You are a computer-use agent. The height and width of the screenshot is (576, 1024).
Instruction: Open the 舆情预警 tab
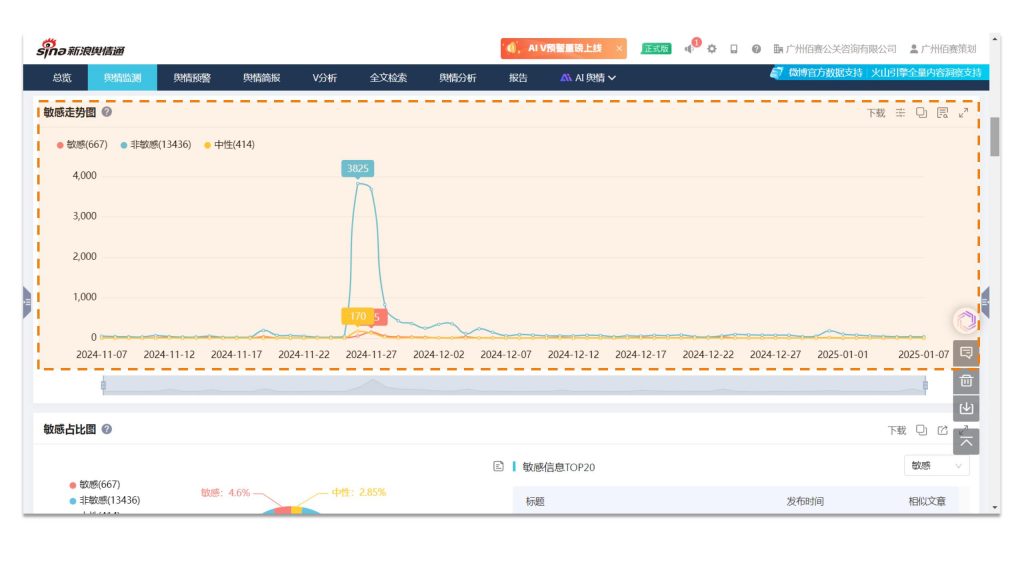tap(192, 78)
